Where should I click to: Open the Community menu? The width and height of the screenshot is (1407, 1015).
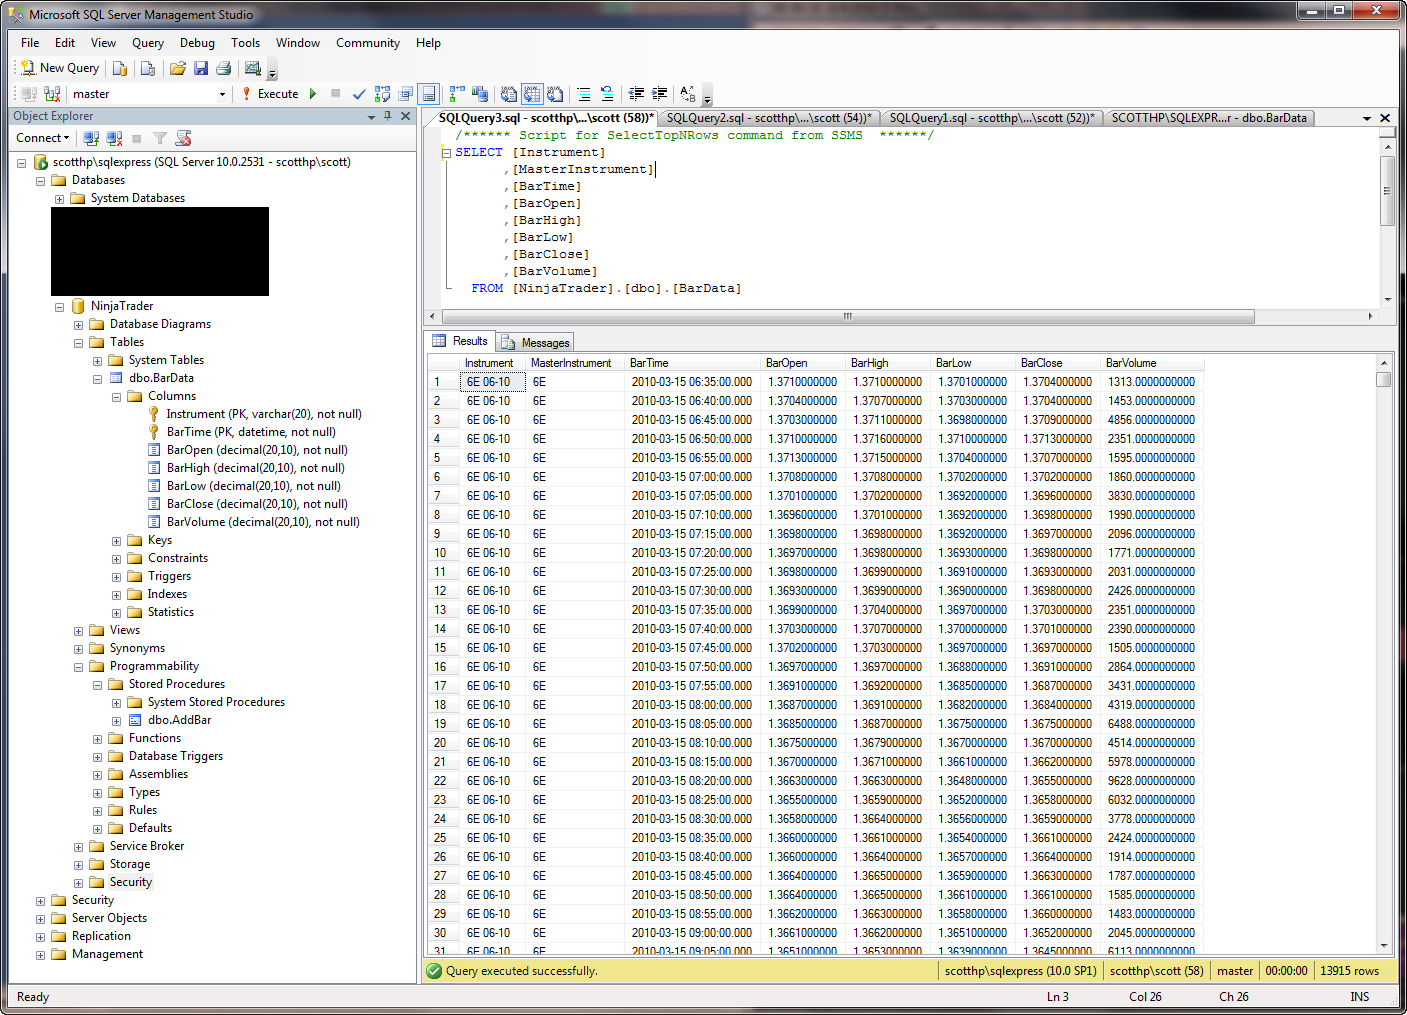tap(368, 43)
